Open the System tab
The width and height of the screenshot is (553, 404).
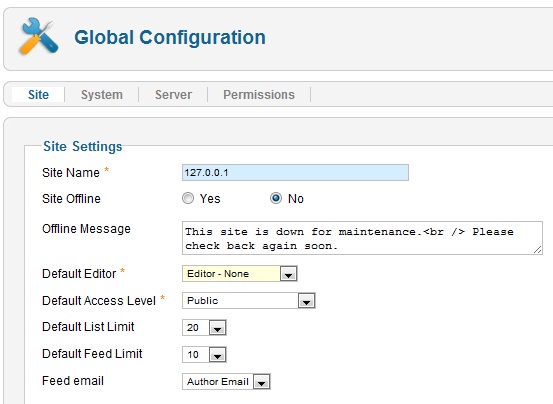(x=102, y=94)
